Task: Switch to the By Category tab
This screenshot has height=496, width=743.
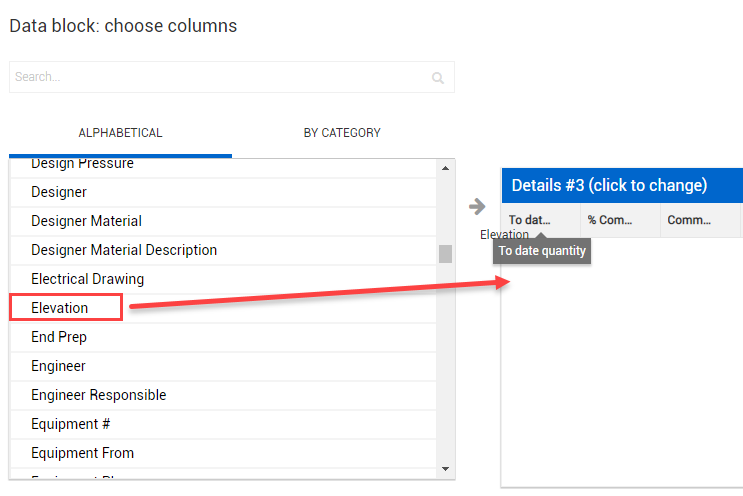Action: [x=342, y=133]
